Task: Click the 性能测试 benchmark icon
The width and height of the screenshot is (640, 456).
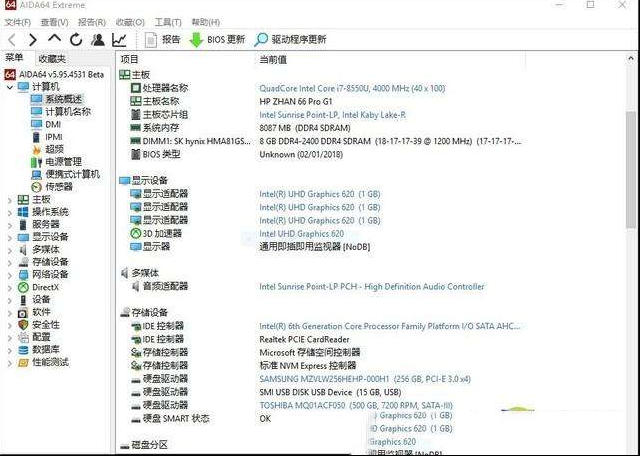Action: tap(23, 363)
